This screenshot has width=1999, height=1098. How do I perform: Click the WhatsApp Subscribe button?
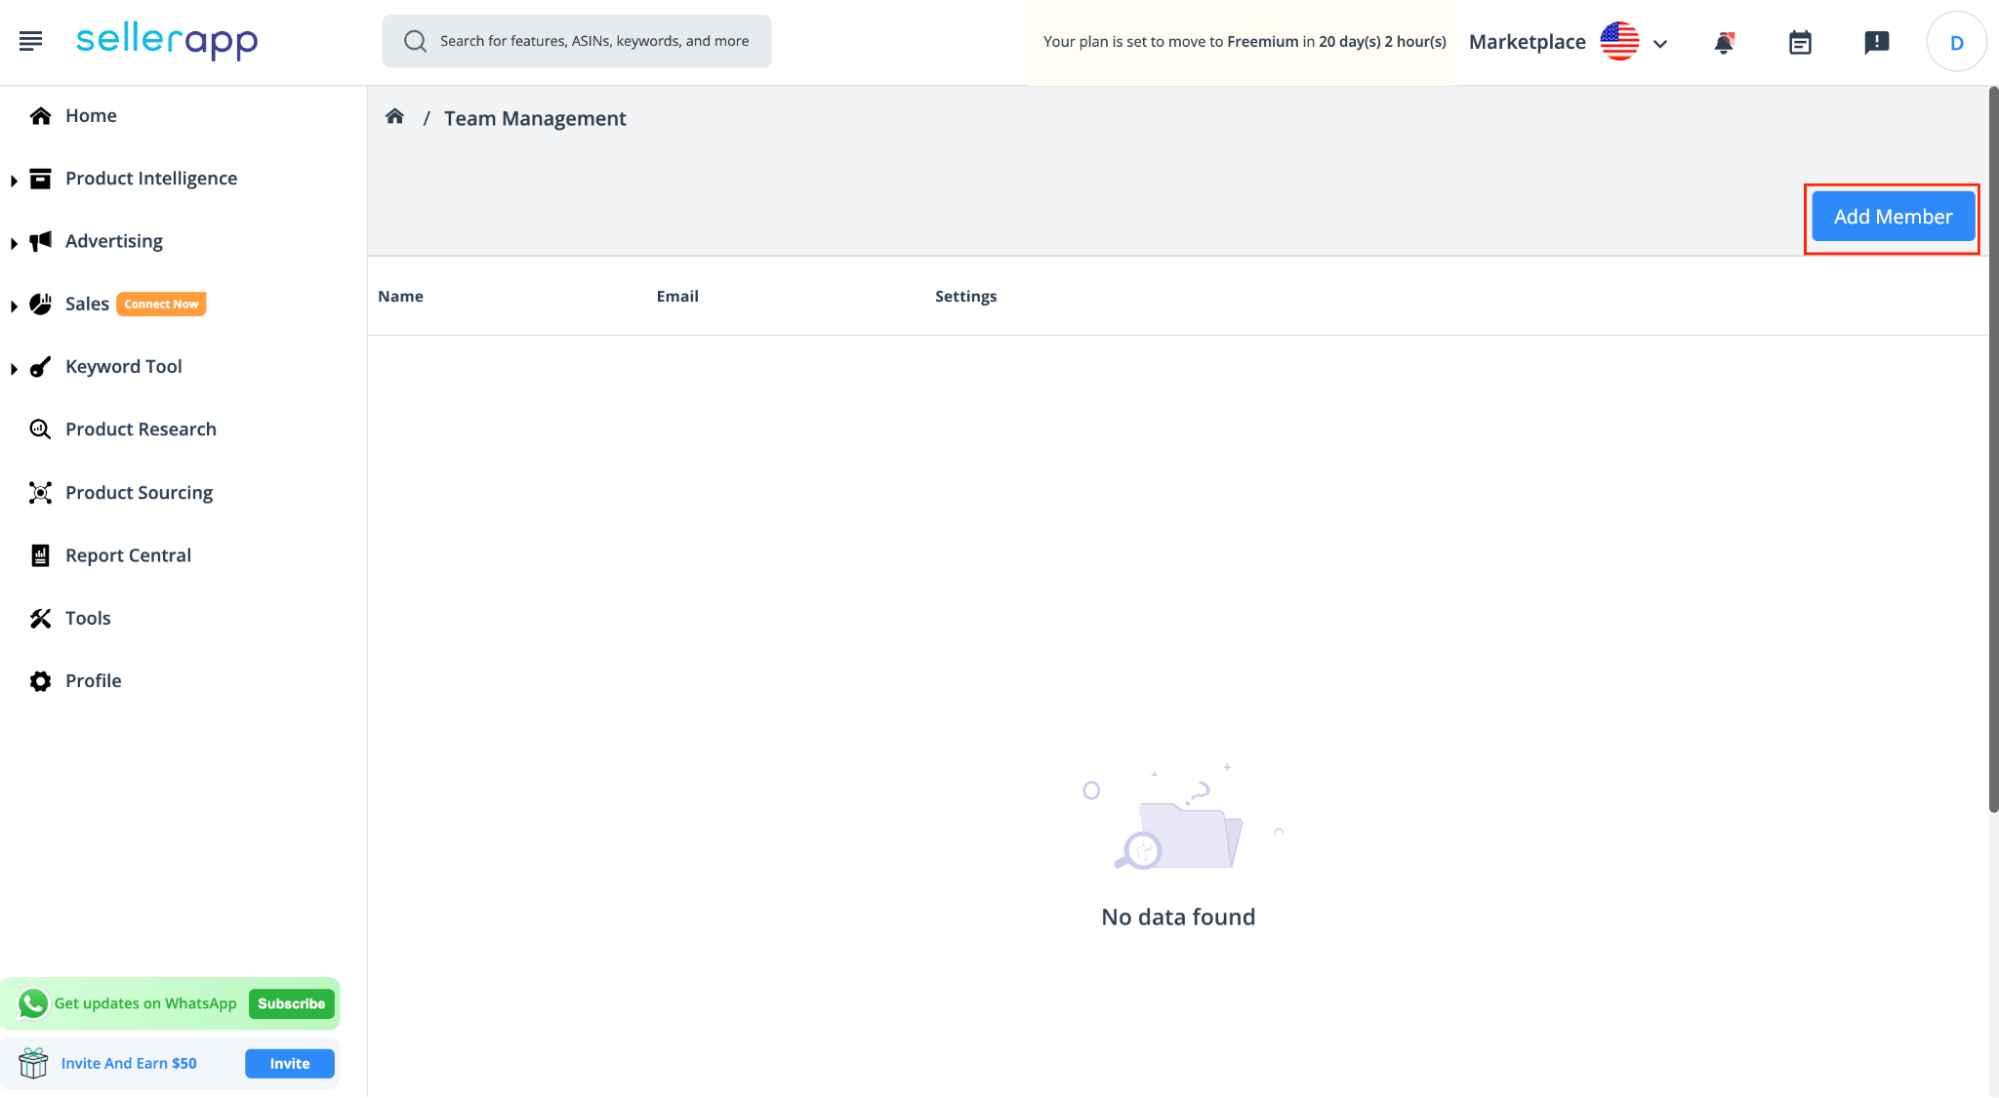pos(291,1003)
